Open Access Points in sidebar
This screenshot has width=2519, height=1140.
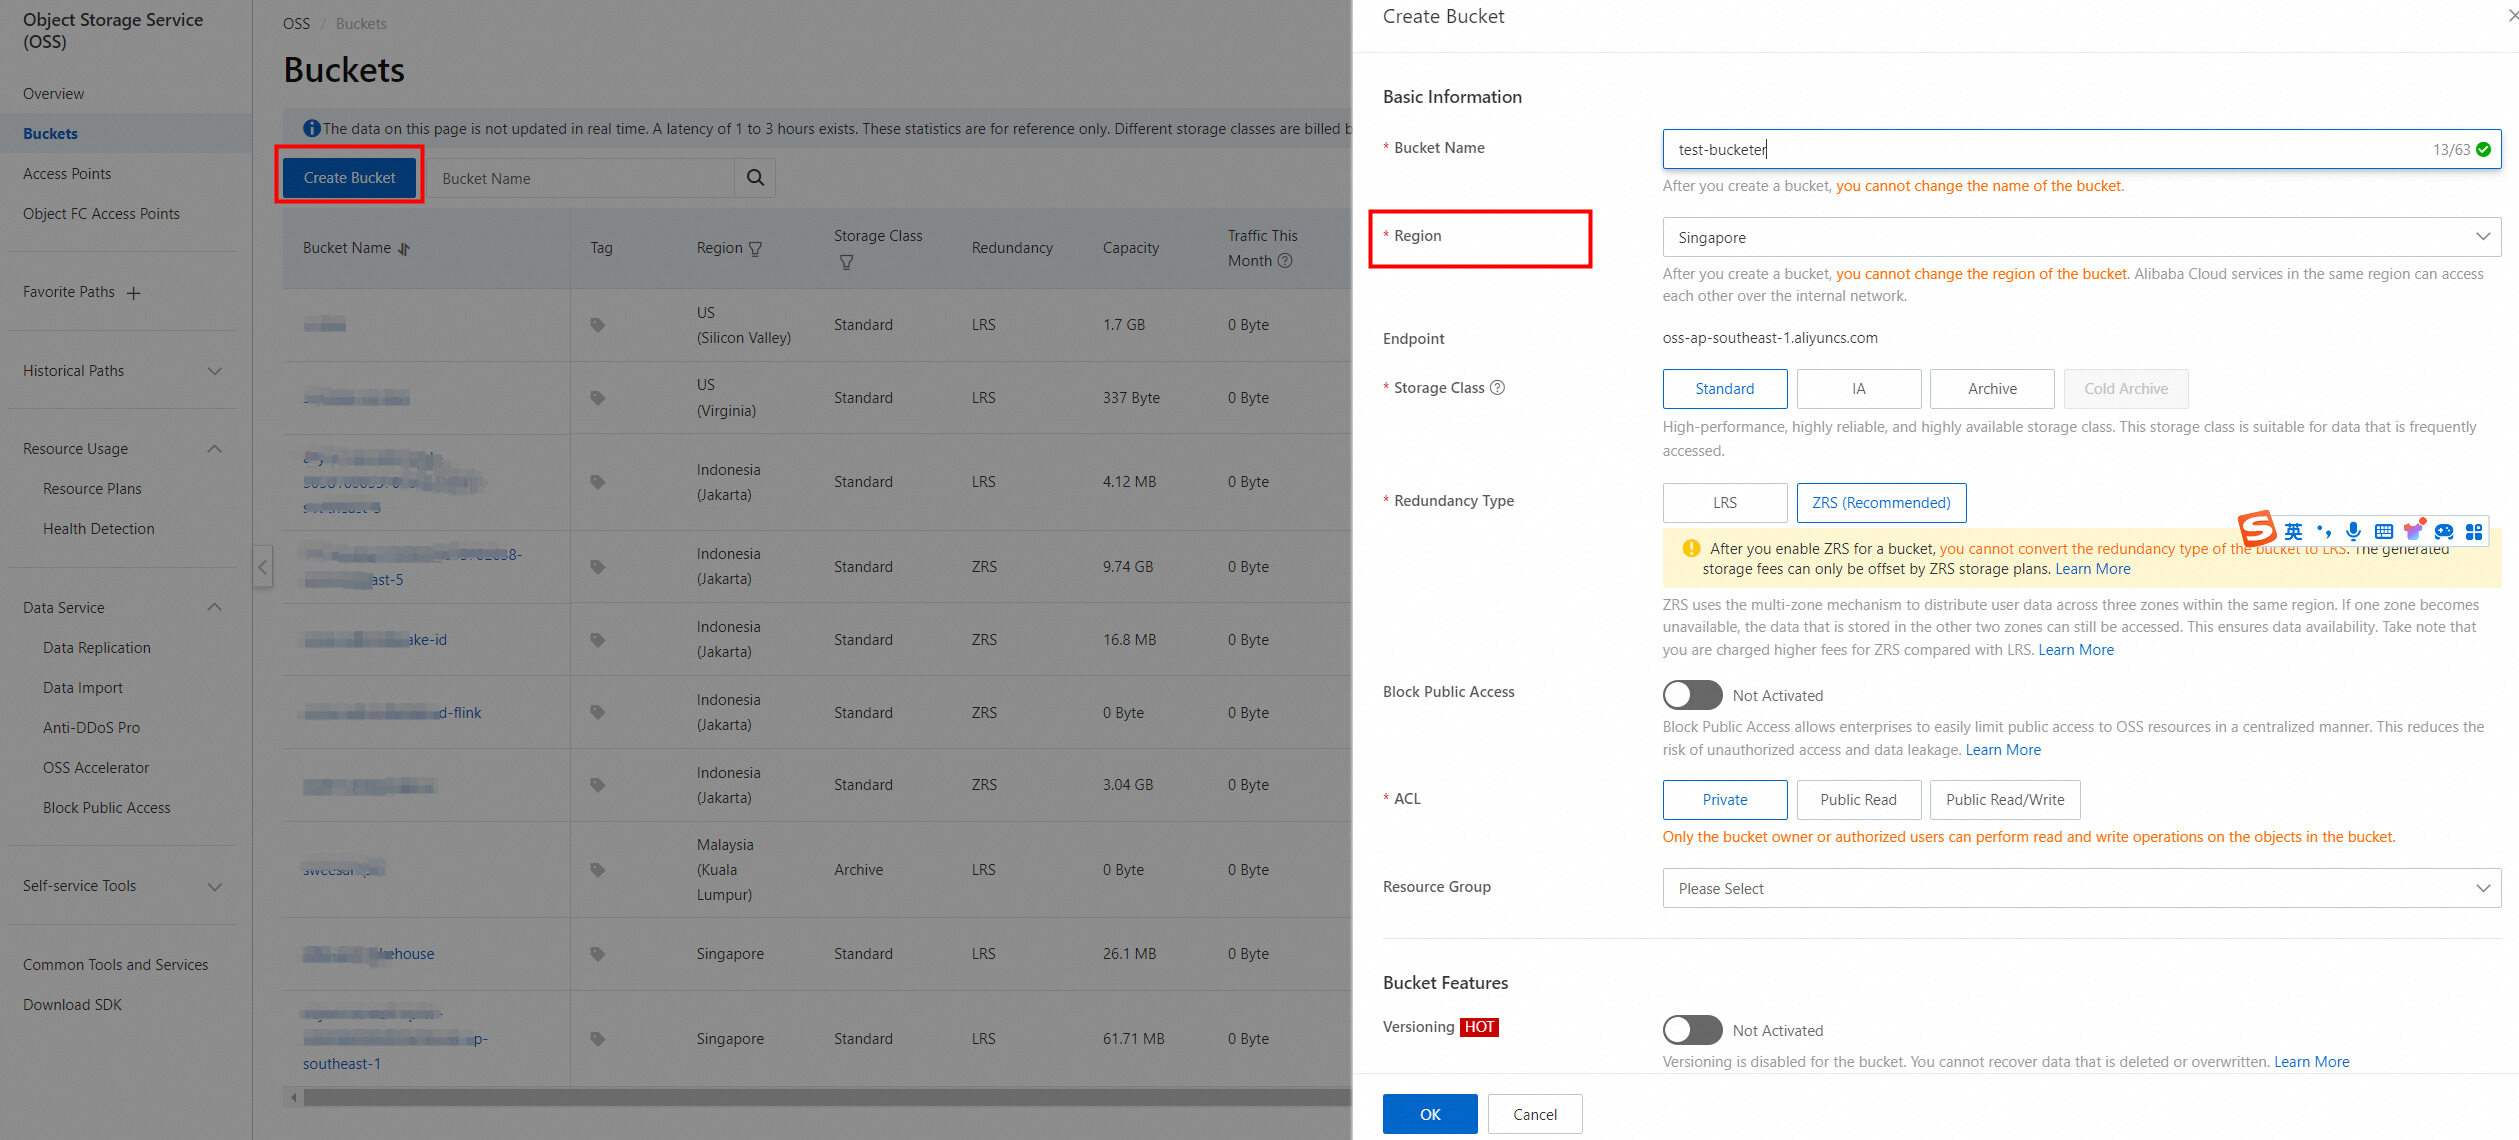pos(67,174)
